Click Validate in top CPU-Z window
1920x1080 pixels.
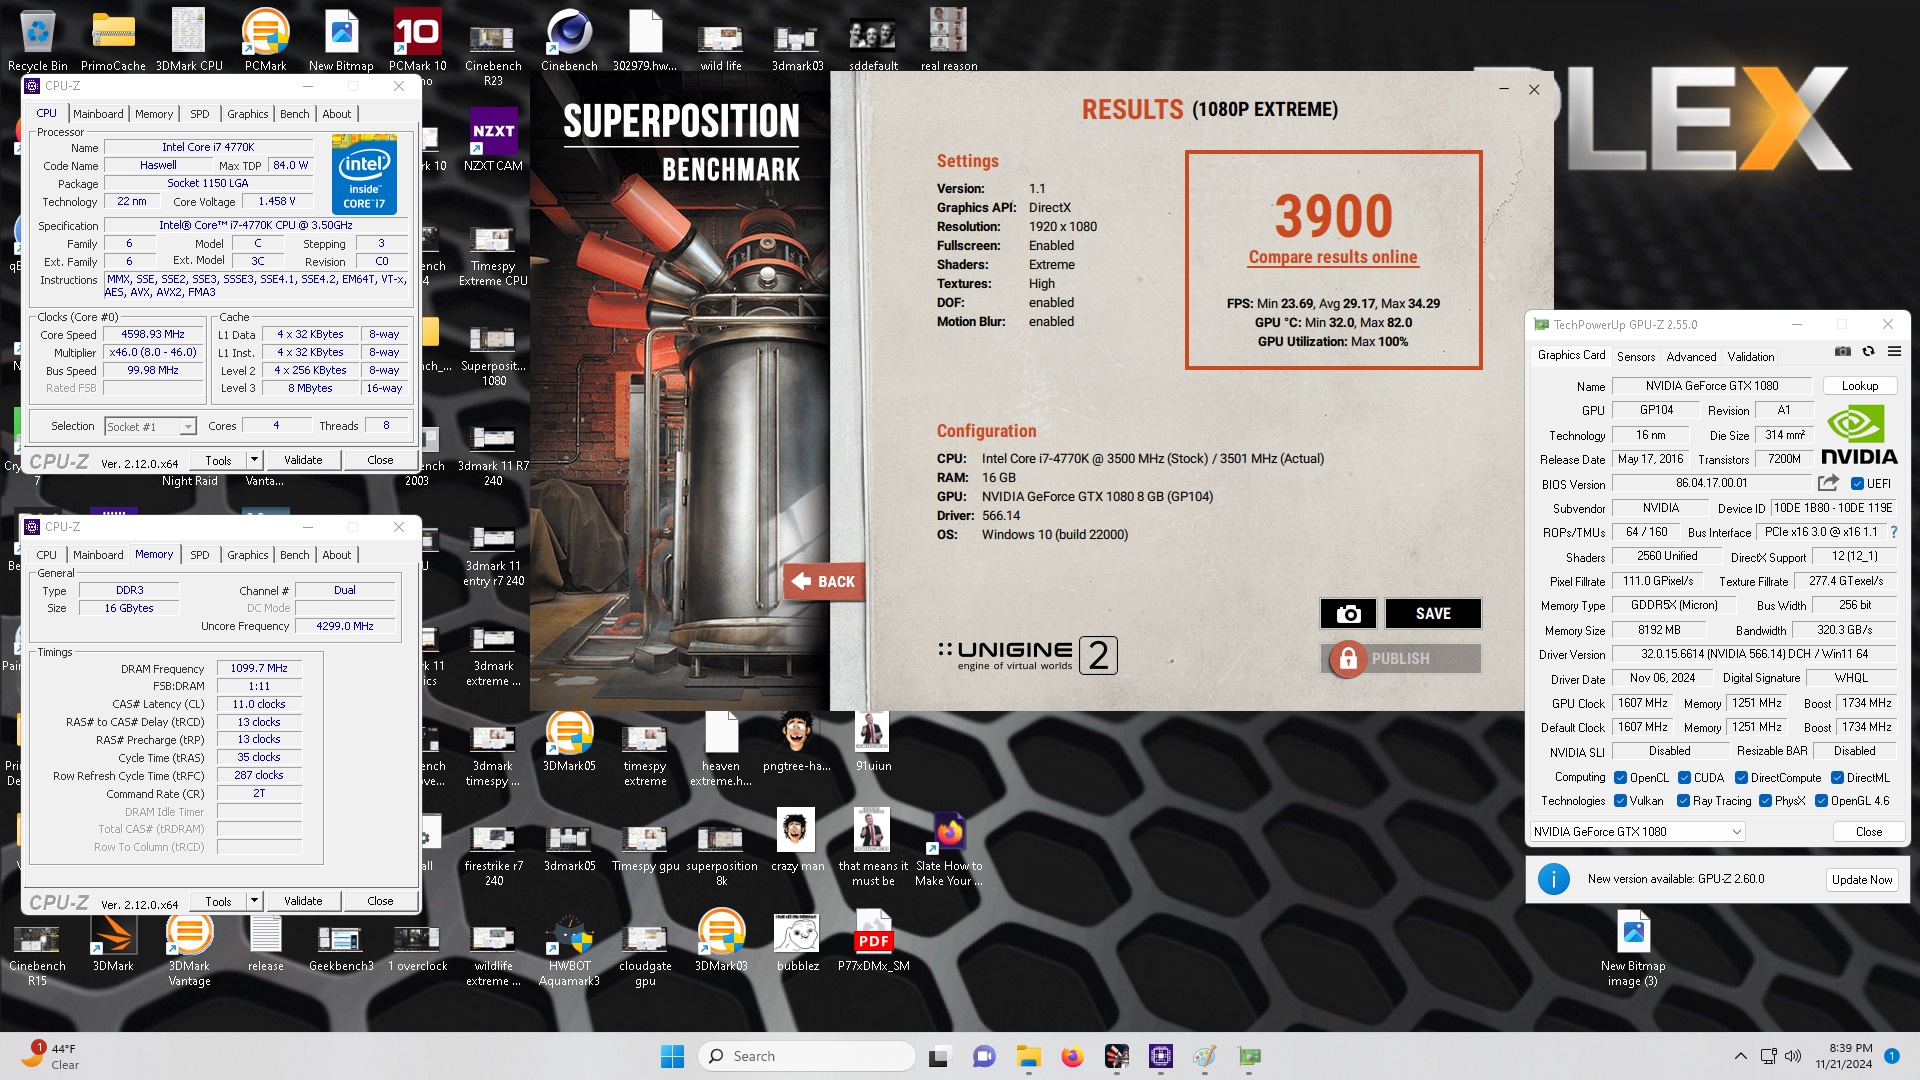point(303,460)
